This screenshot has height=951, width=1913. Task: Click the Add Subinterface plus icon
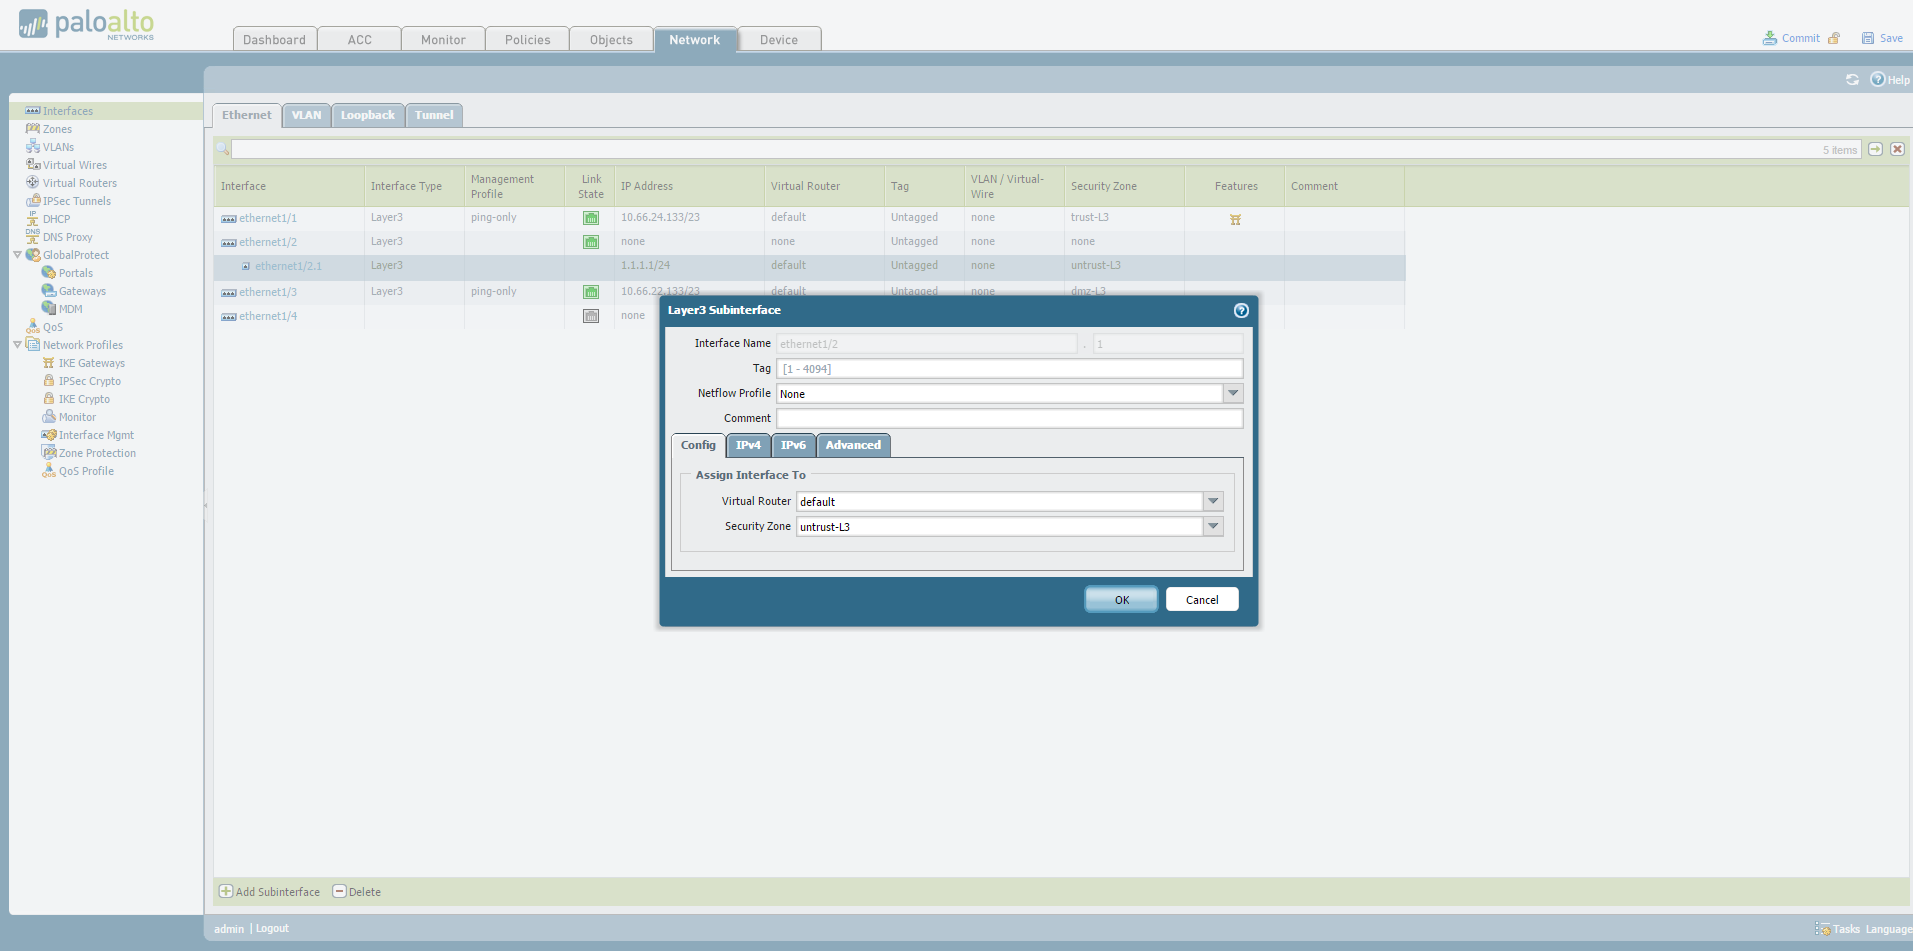pyautogui.click(x=226, y=891)
